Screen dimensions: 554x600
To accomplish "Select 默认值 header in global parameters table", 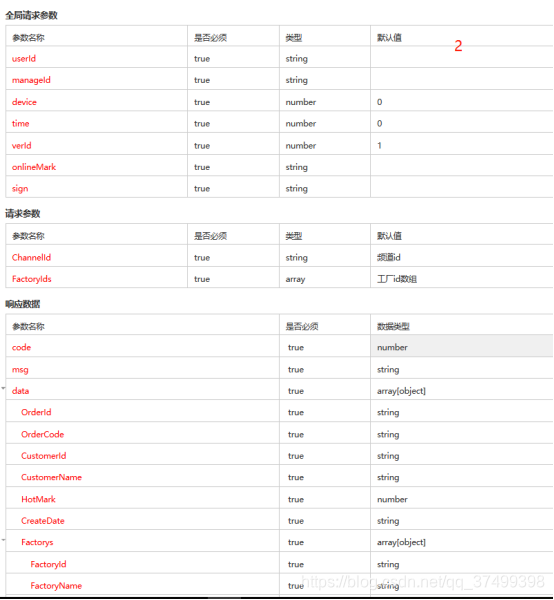I will point(389,38).
